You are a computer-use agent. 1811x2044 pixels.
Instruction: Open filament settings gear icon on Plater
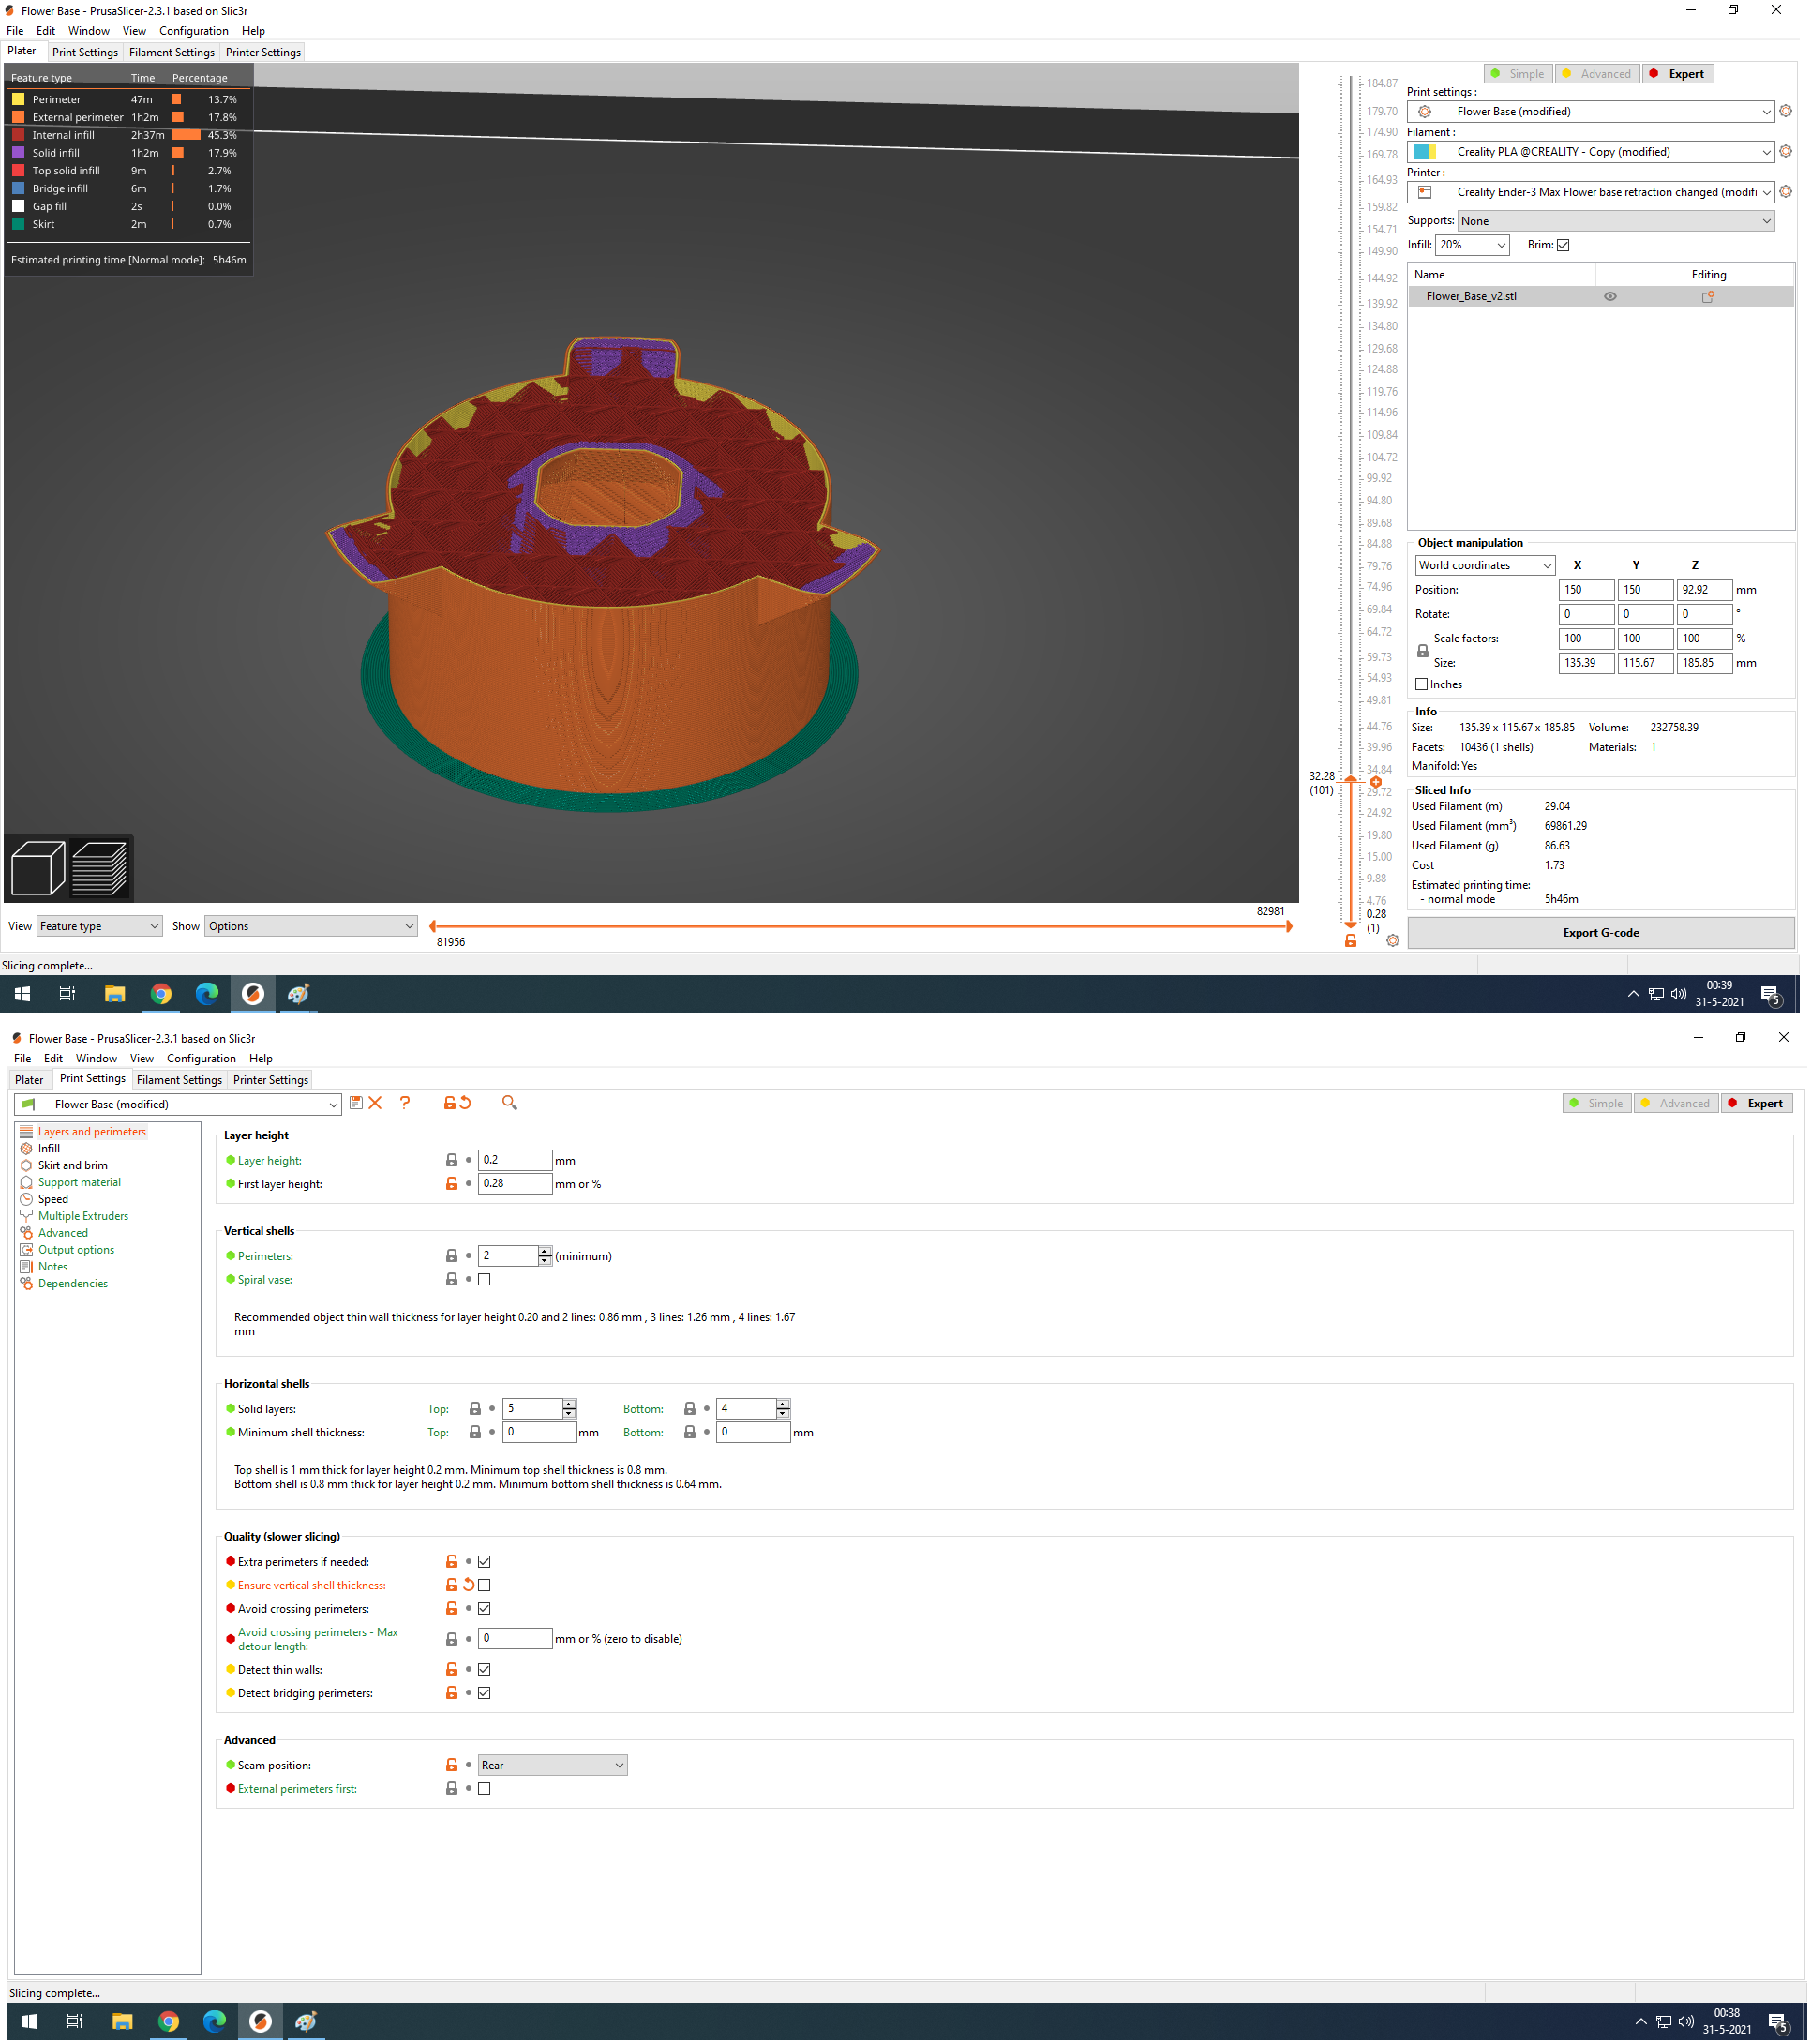point(1785,151)
